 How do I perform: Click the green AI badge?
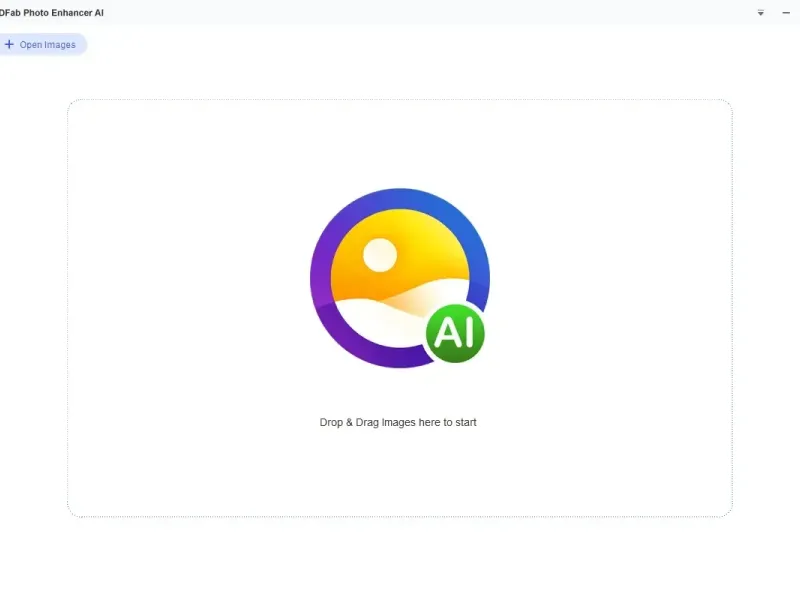pyautogui.click(x=455, y=333)
